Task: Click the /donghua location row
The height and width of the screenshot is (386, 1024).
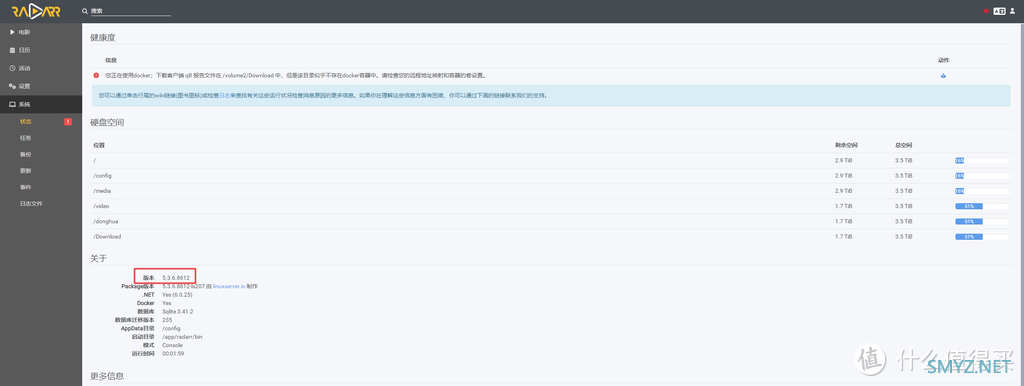Action: (551, 221)
